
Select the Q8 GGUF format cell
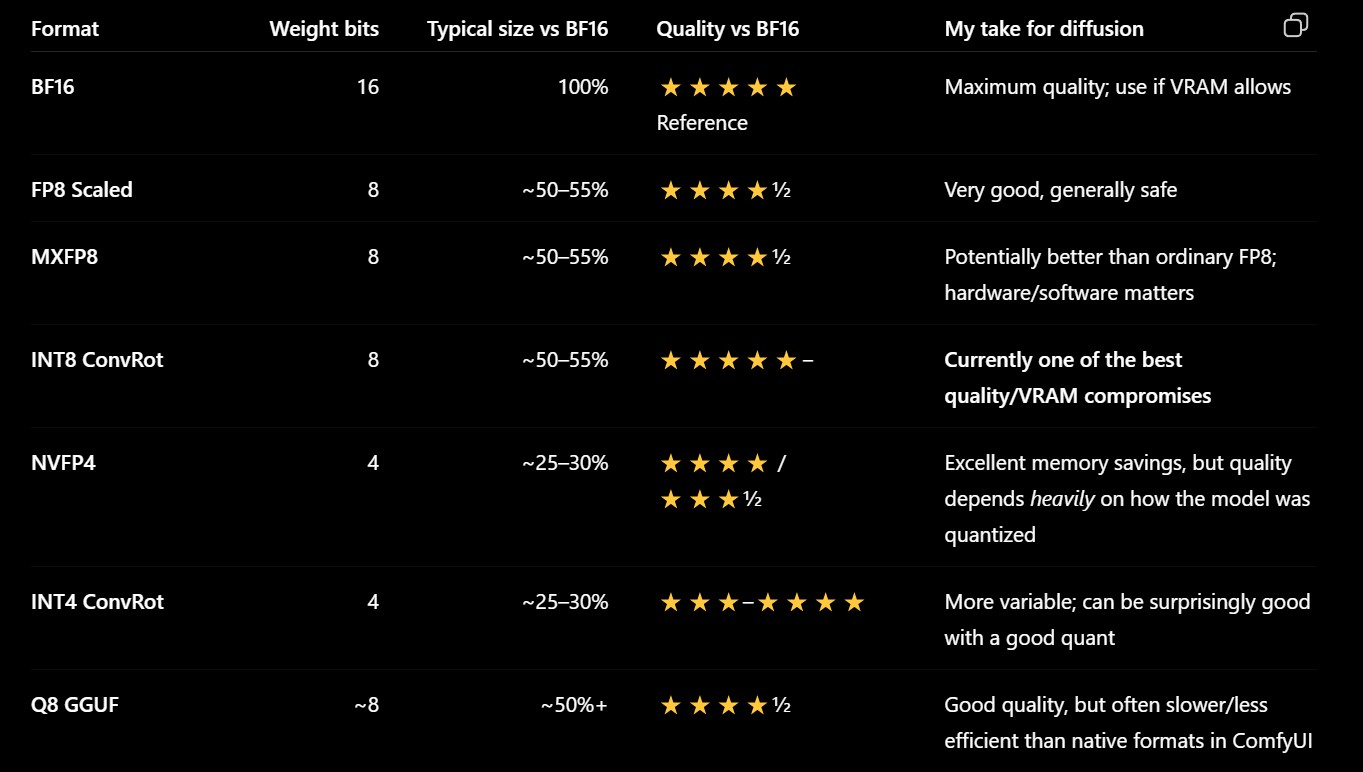pyautogui.click(x=75, y=705)
